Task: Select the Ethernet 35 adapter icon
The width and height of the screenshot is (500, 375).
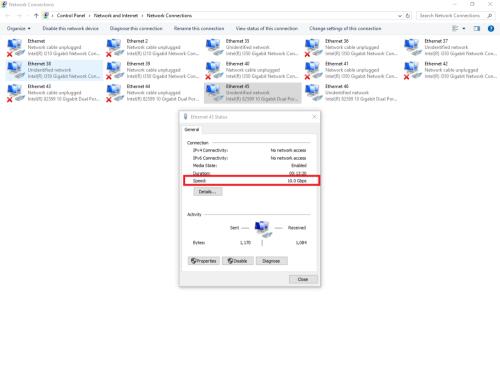Action: pyautogui.click(x=214, y=47)
